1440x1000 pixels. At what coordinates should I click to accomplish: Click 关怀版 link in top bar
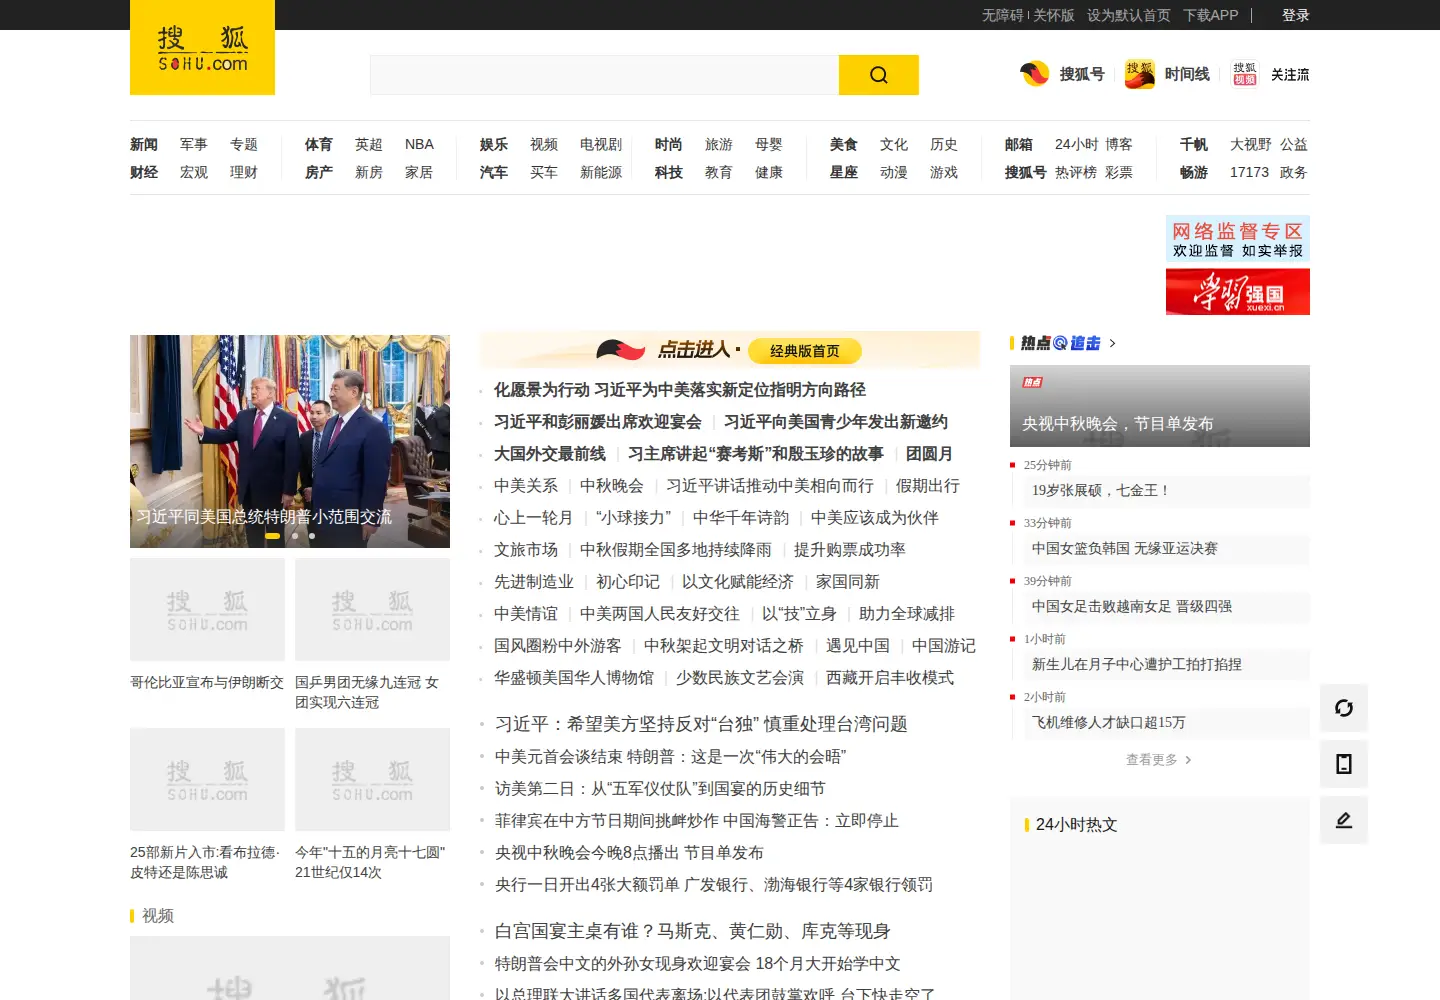click(x=1054, y=15)
